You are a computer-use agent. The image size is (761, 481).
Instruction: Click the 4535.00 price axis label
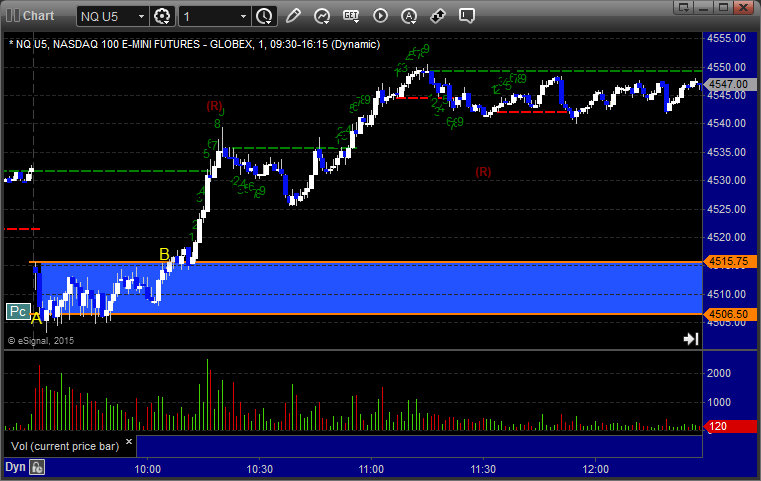[727, 152]
